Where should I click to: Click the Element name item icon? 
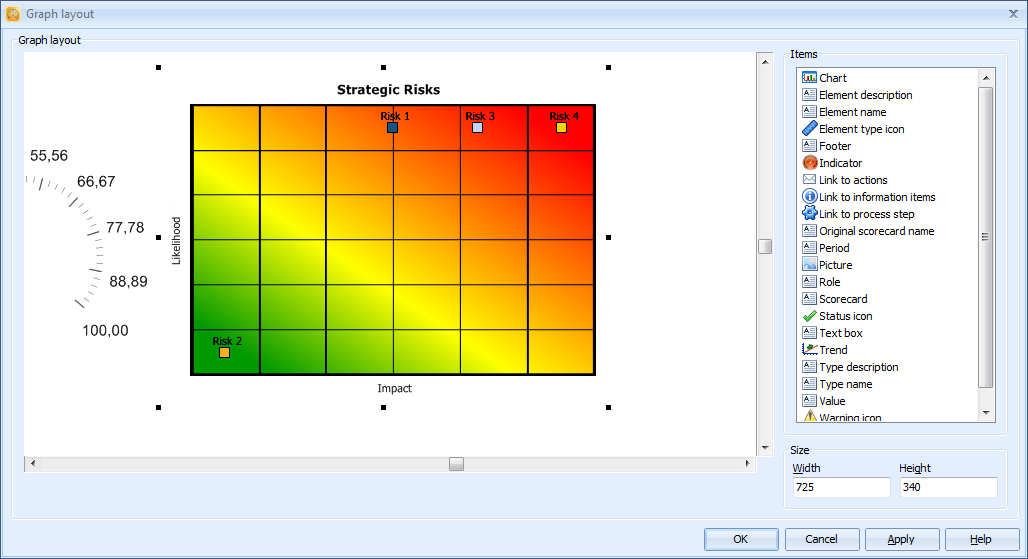click(810, 111)
